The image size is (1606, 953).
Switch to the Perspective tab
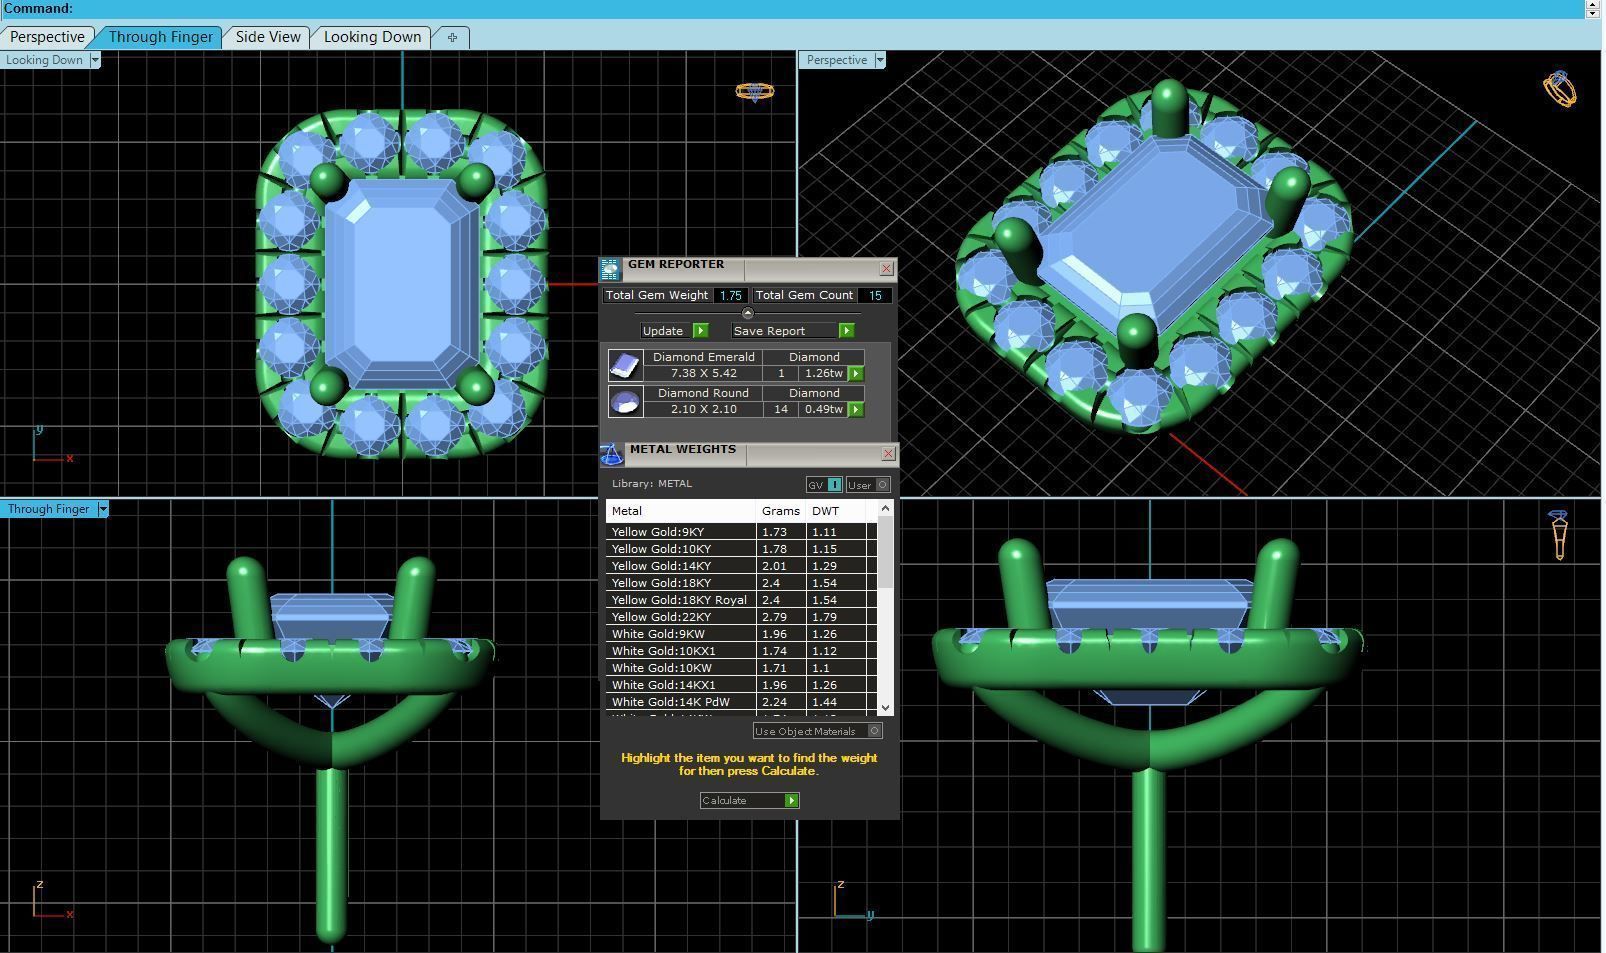pos(47,37)
